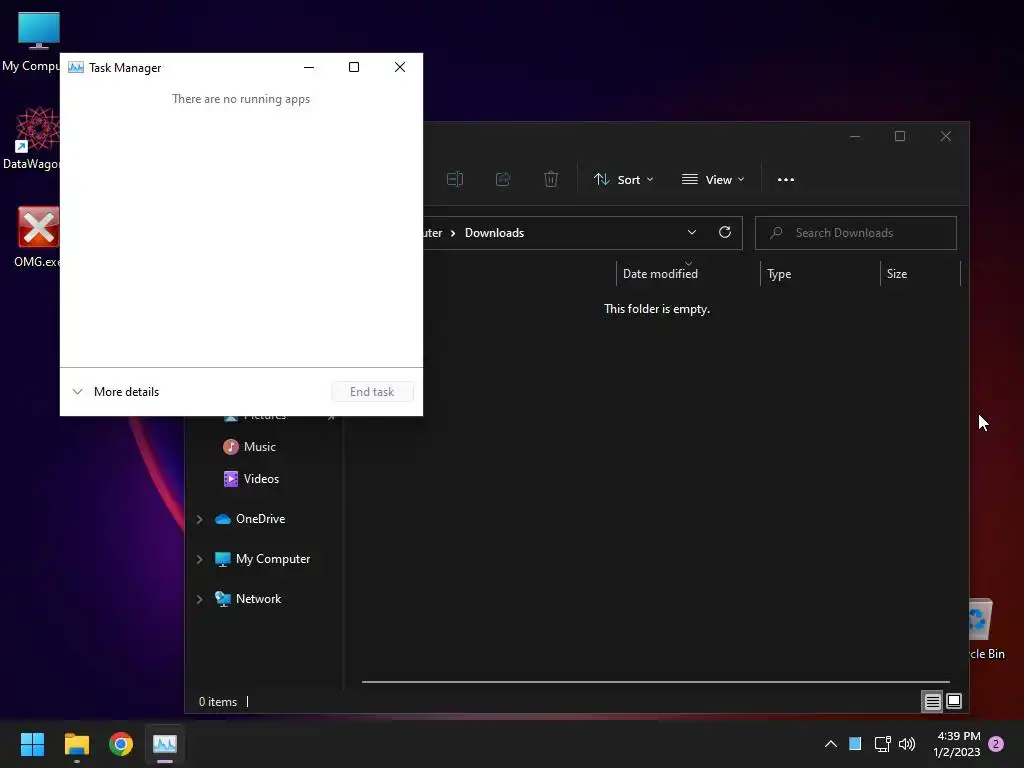
Task: Expand More details in Task Manager
Action: [x=116, y=392]
